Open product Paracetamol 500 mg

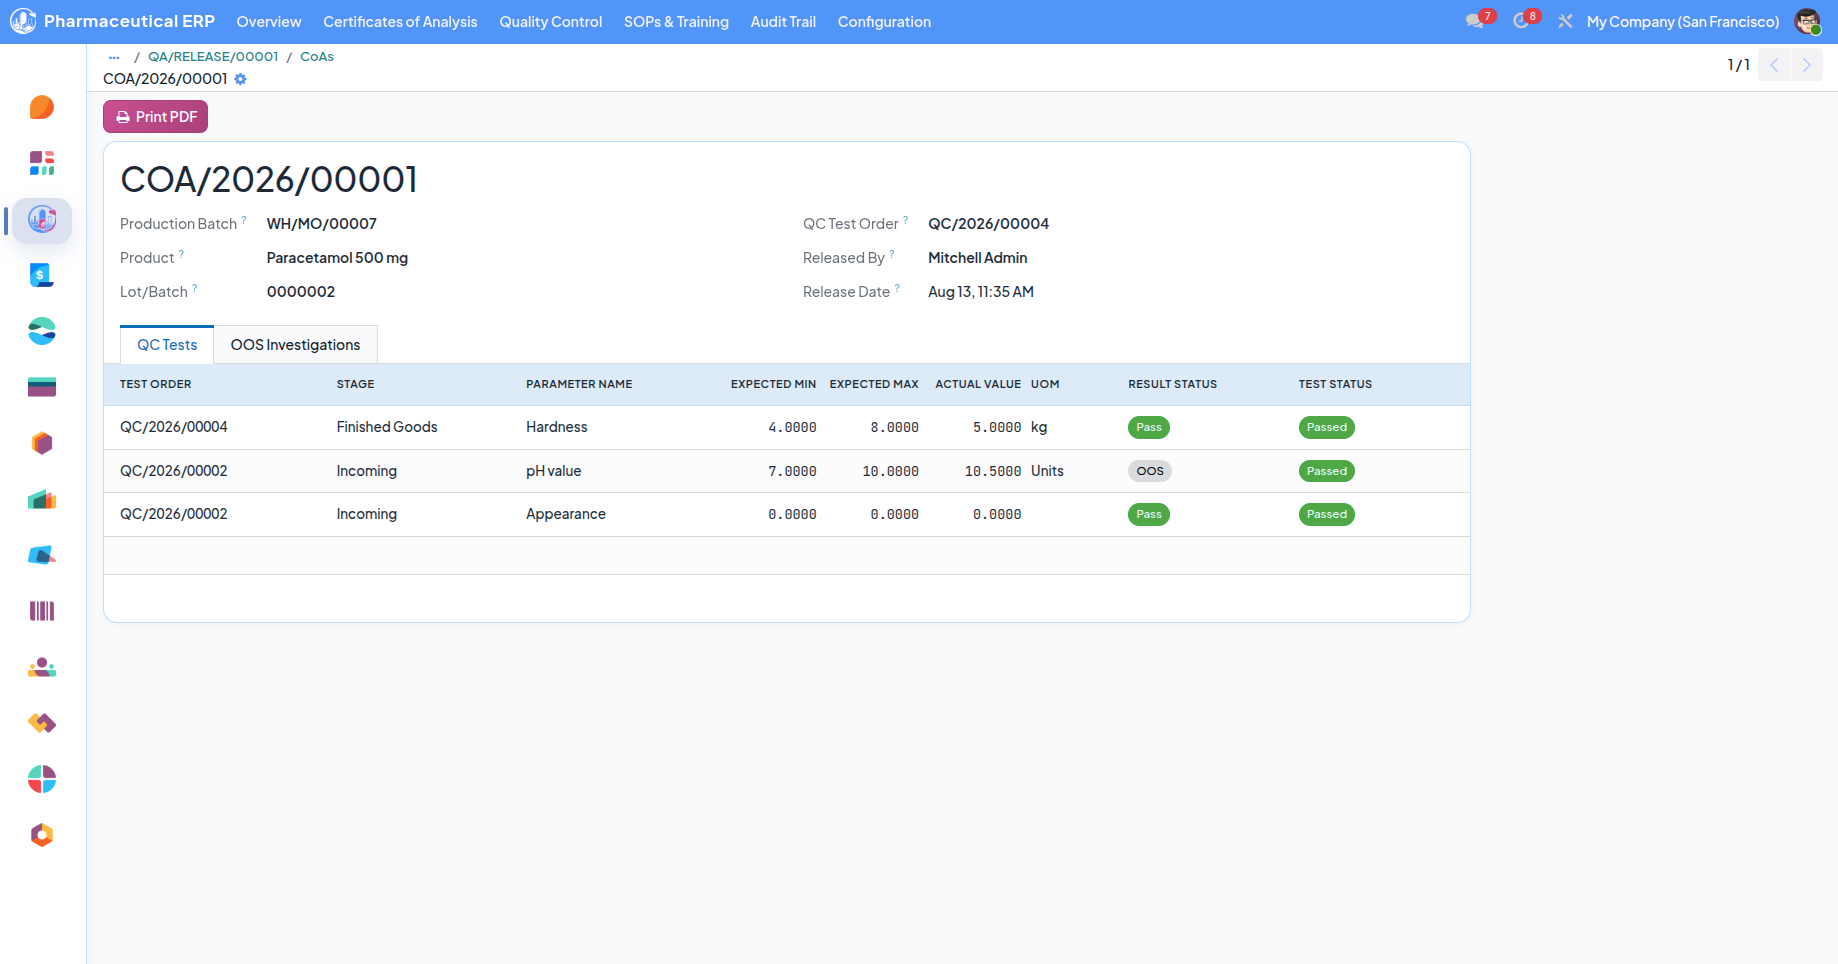[337, 258]
